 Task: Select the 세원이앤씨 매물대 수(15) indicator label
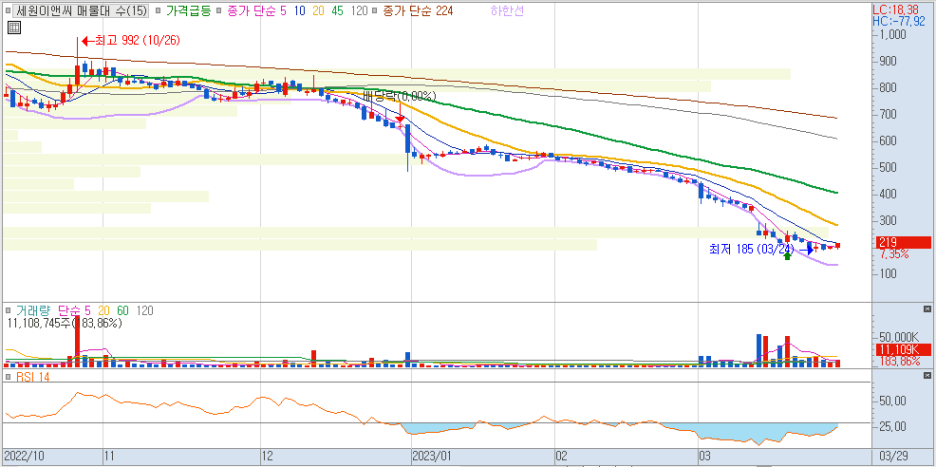(x=82, y=11)
